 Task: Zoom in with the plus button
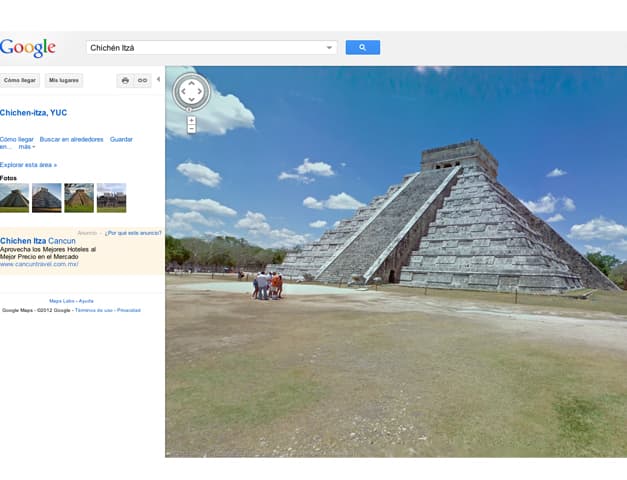point(191,120)
